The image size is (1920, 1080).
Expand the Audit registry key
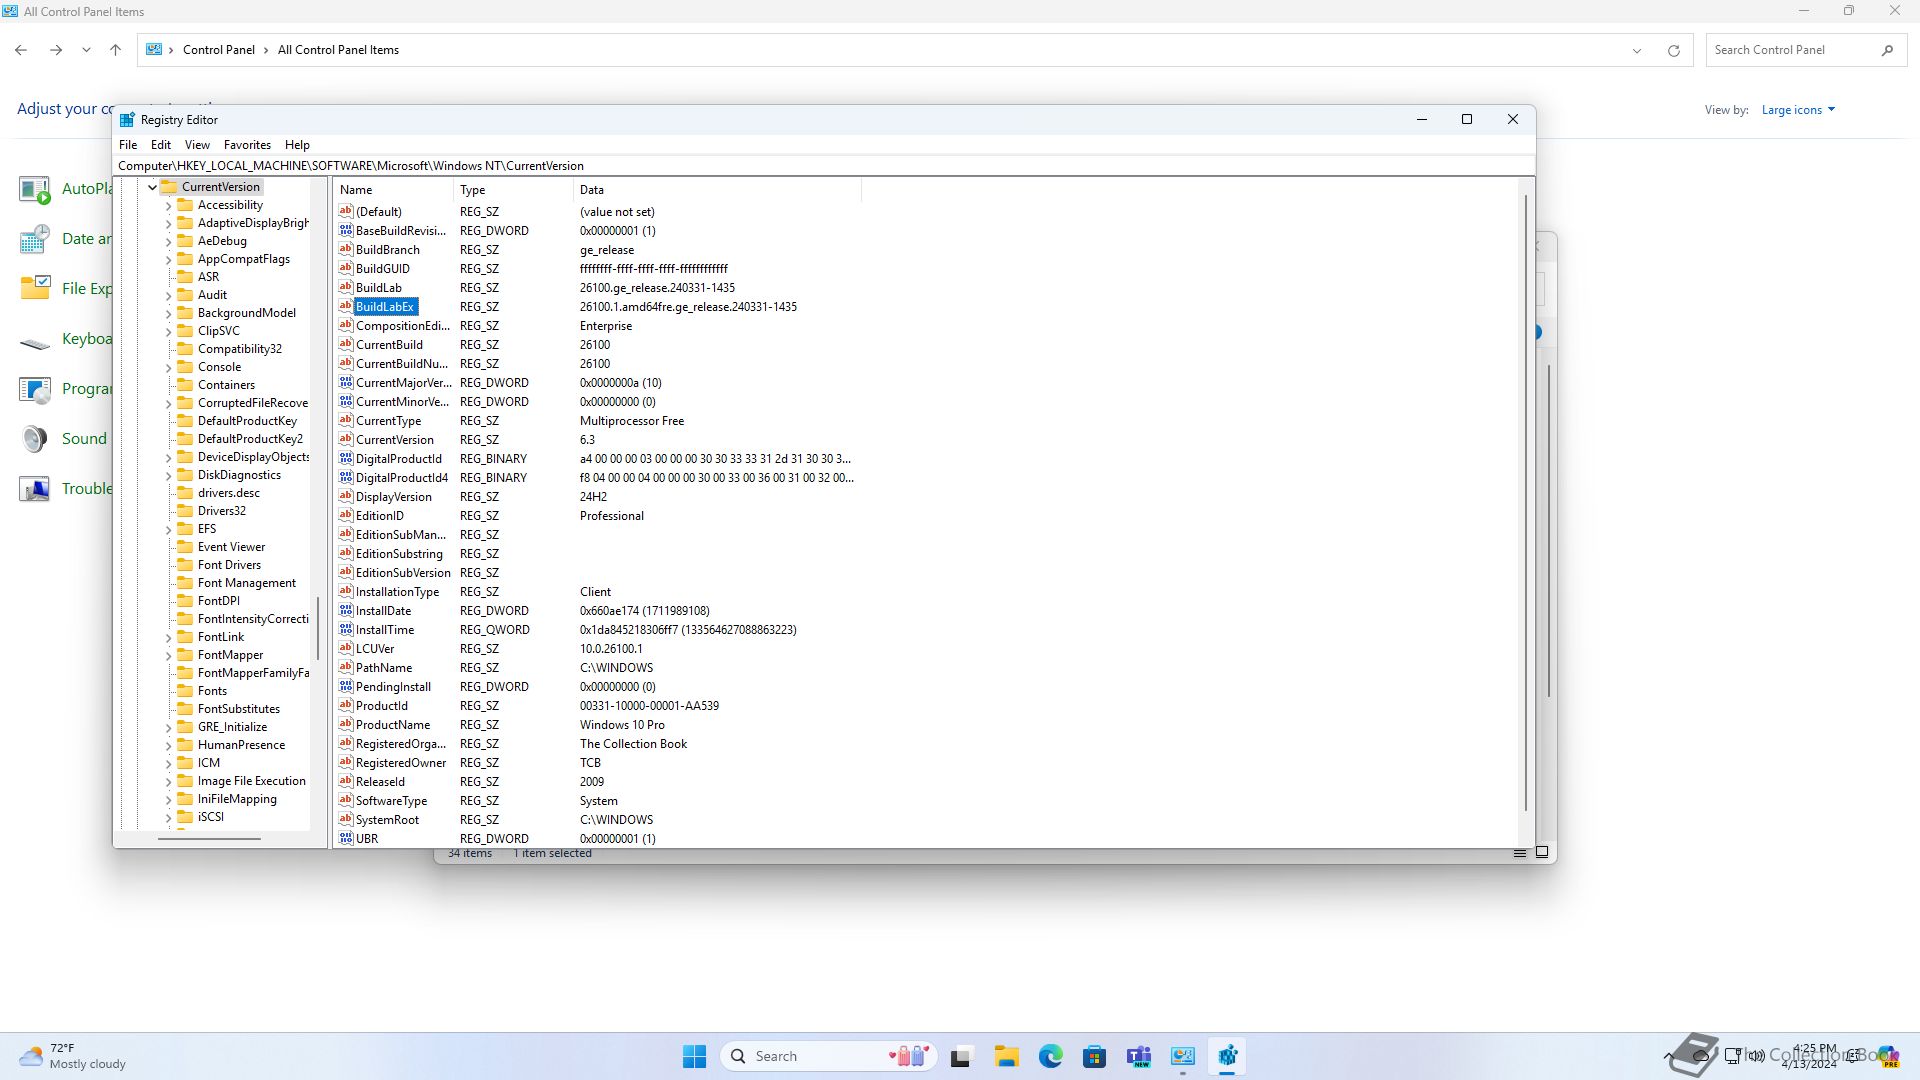coord(168,295)
